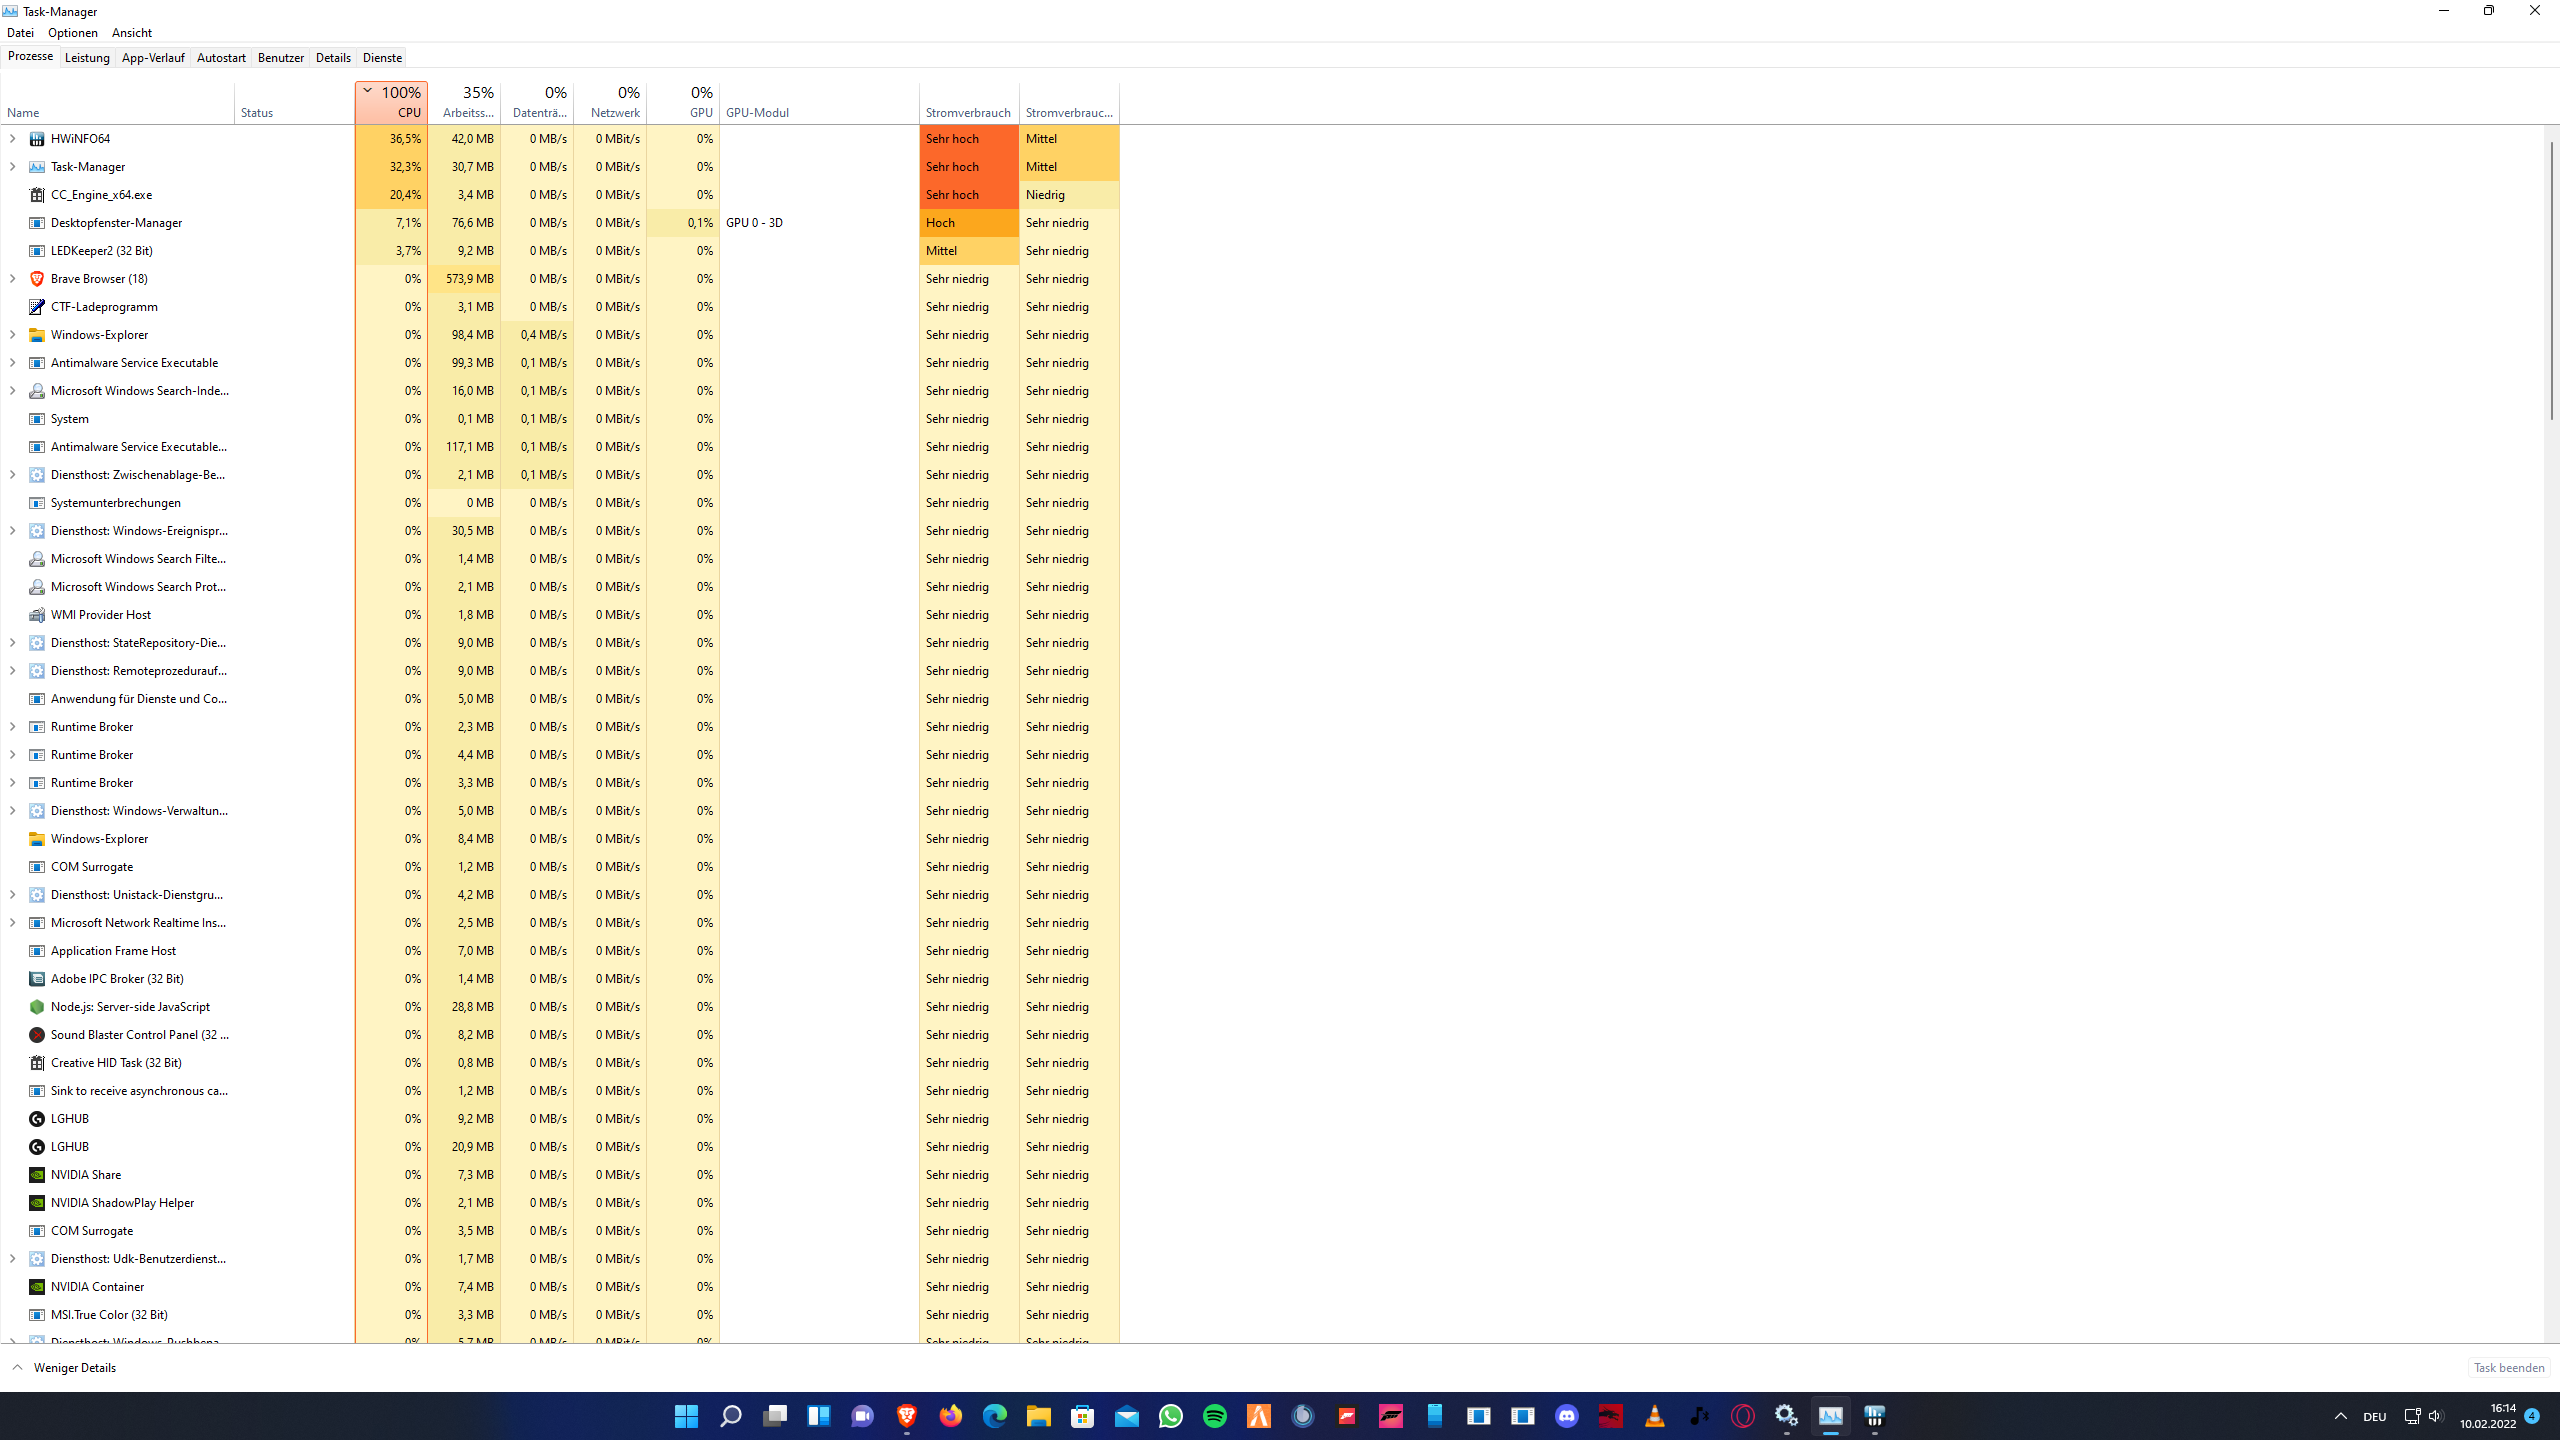Open Spotify from the taskbar
Screen dimensions: 2560x1440
click(1215, 1416)
